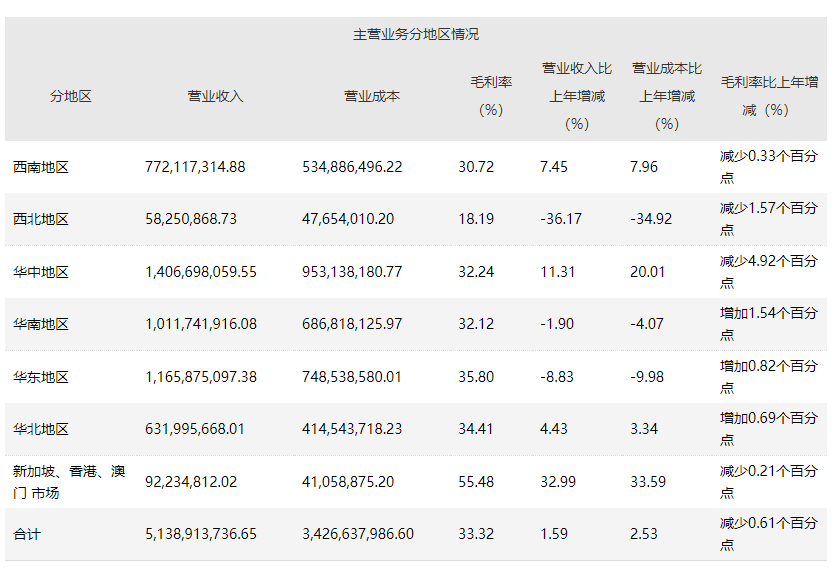
Task: Click the 新加坡、香港、澳门市场 row label
Action: 68,481
